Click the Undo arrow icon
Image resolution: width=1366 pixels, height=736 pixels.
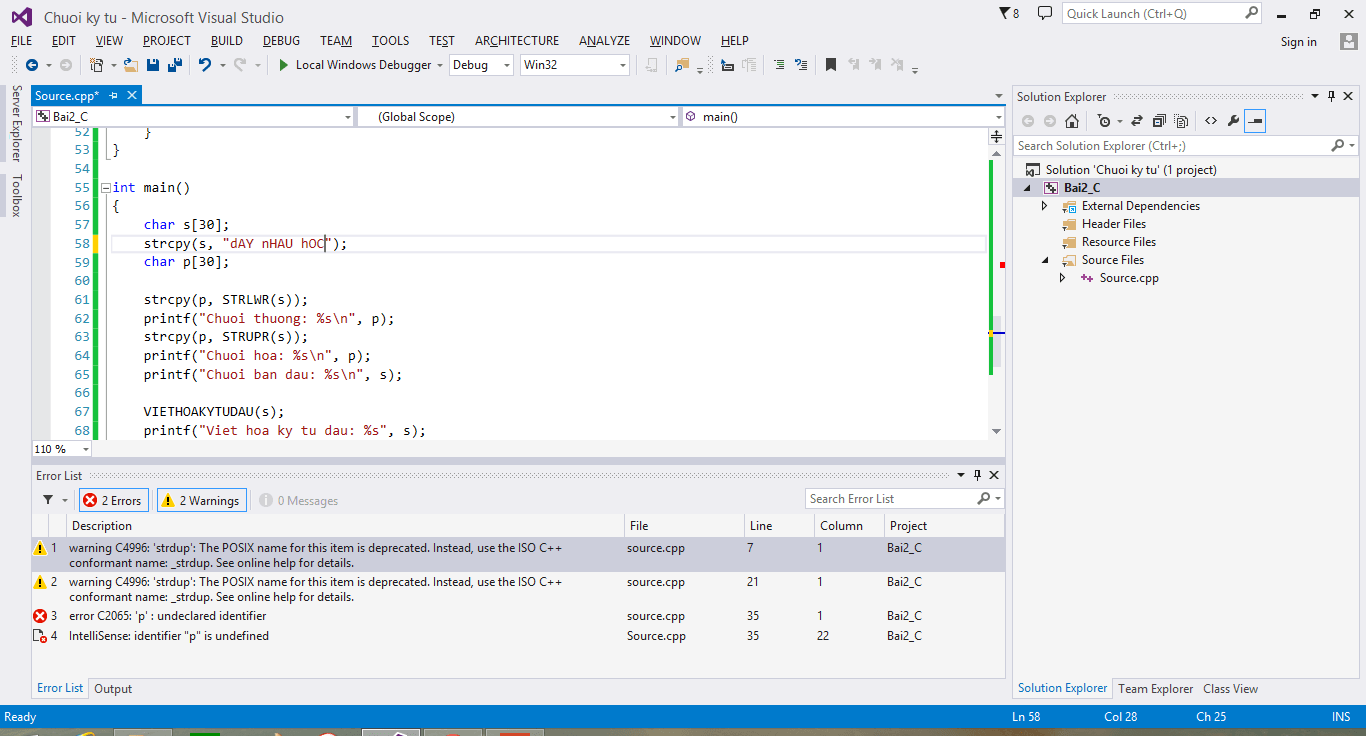click(x=204, y=65)
